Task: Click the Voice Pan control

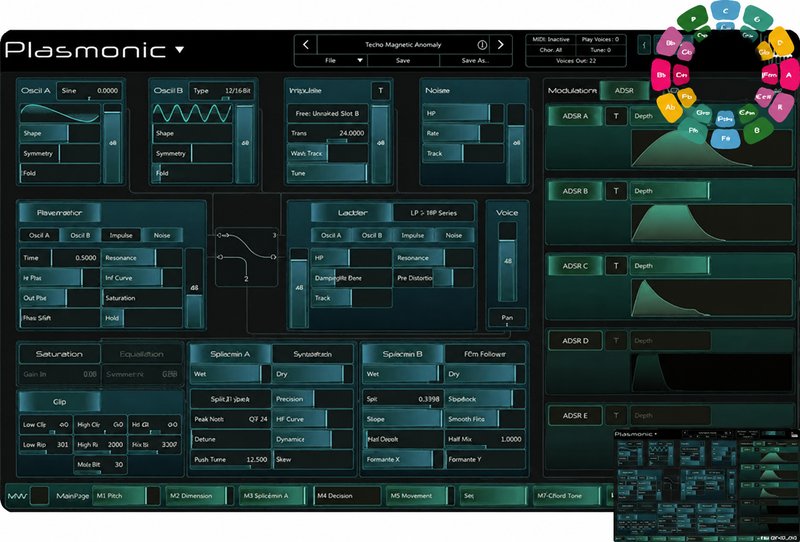Action: (507, 318)
